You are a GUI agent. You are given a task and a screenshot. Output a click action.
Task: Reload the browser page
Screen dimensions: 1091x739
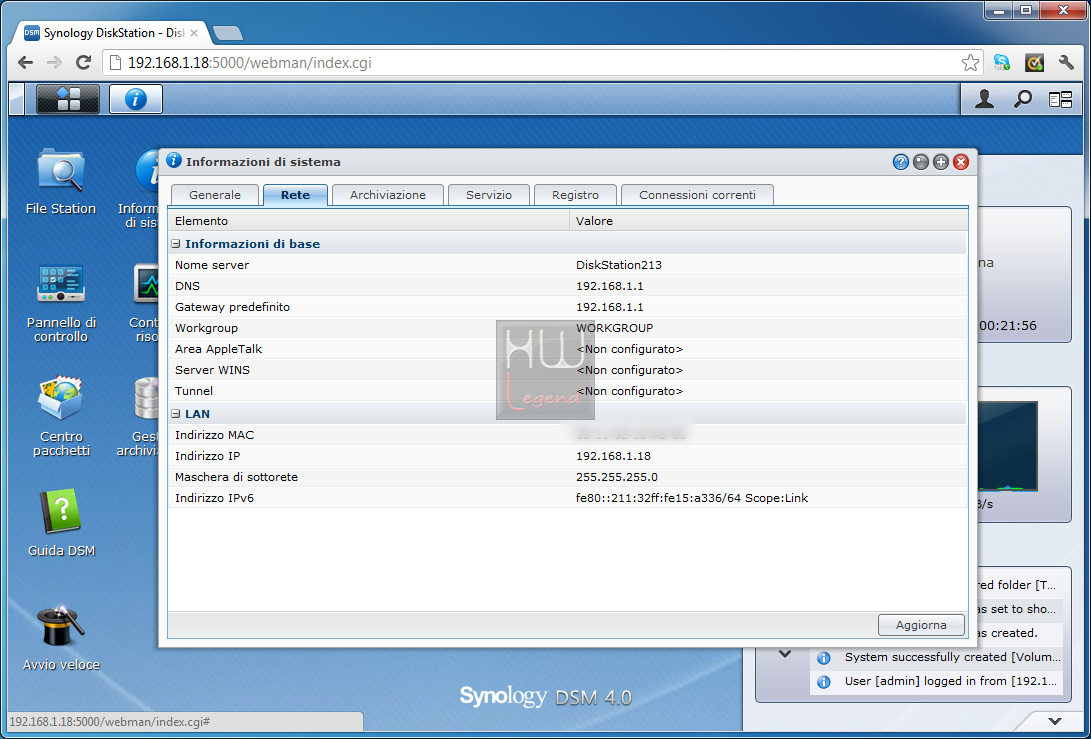83,63
